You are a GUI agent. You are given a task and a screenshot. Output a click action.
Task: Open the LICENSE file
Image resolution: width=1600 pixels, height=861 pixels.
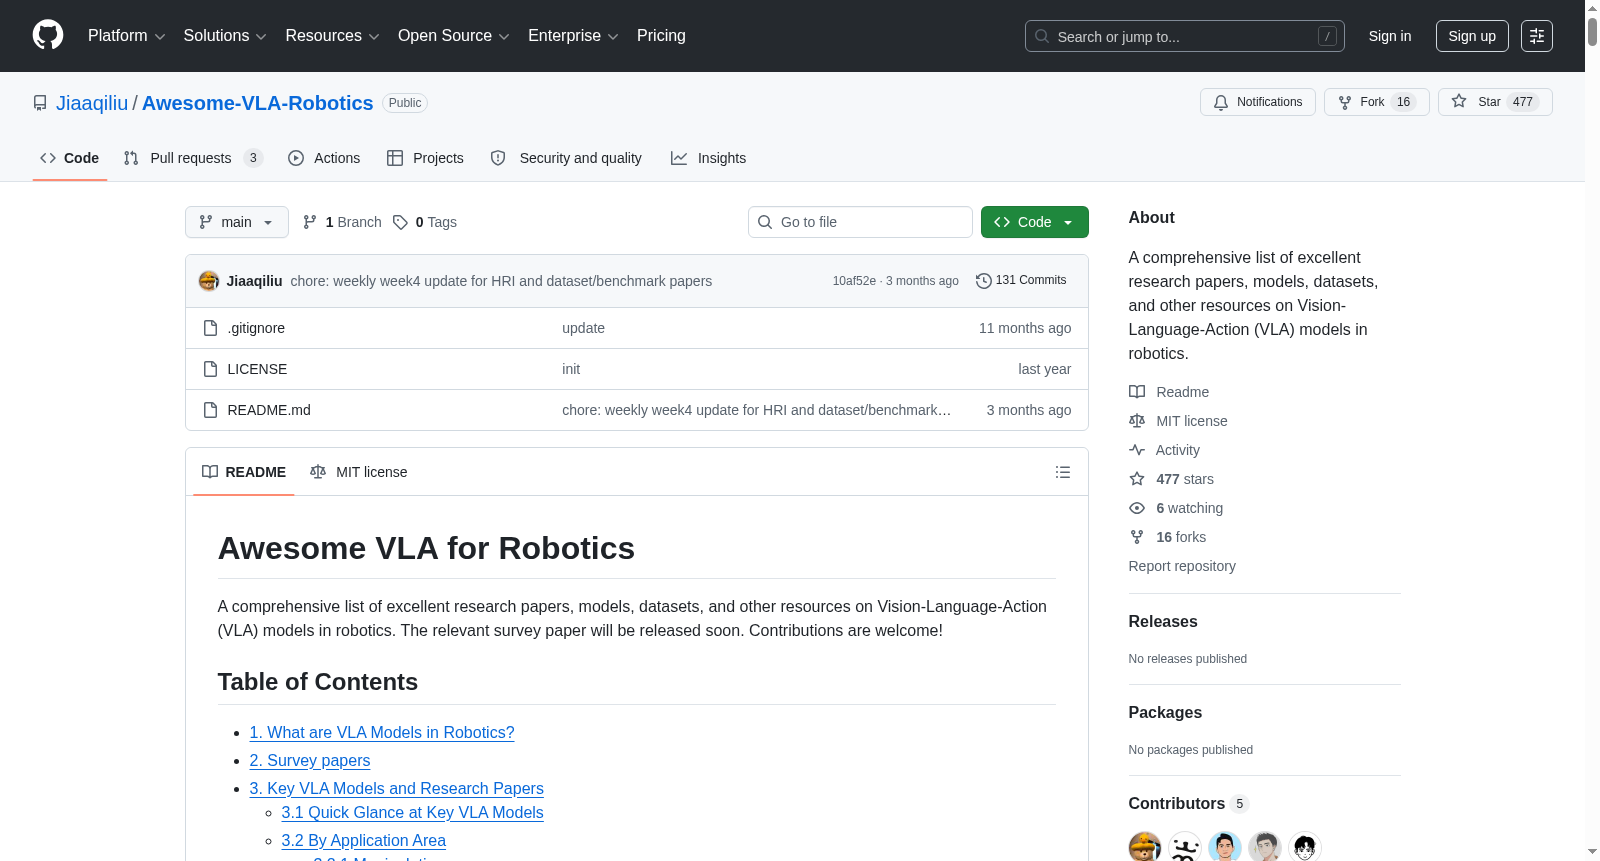point(257,369)
